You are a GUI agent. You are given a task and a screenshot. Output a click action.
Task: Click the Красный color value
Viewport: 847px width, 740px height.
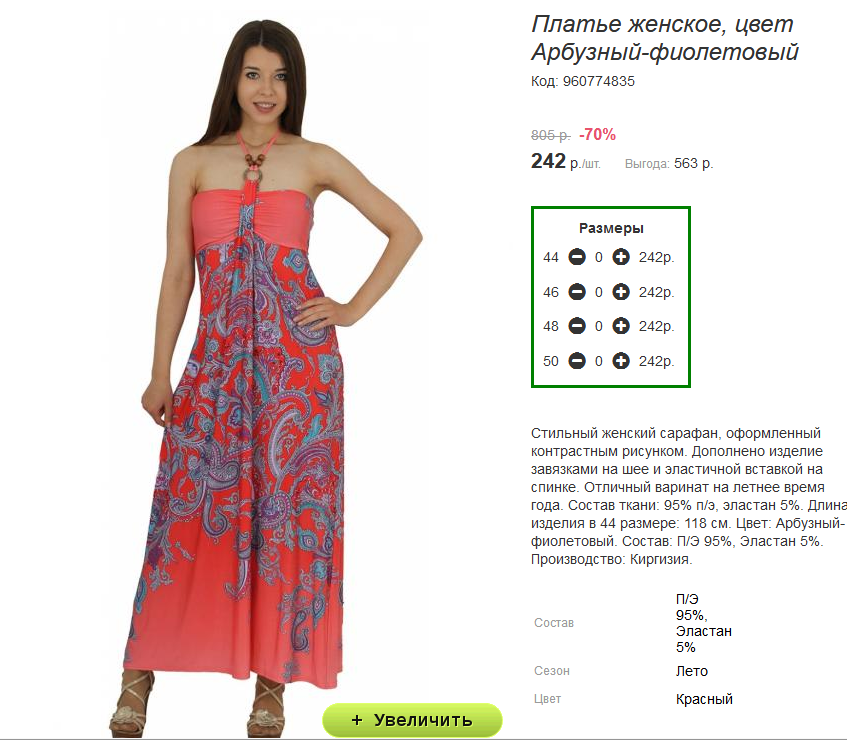[x=704, y=699]
